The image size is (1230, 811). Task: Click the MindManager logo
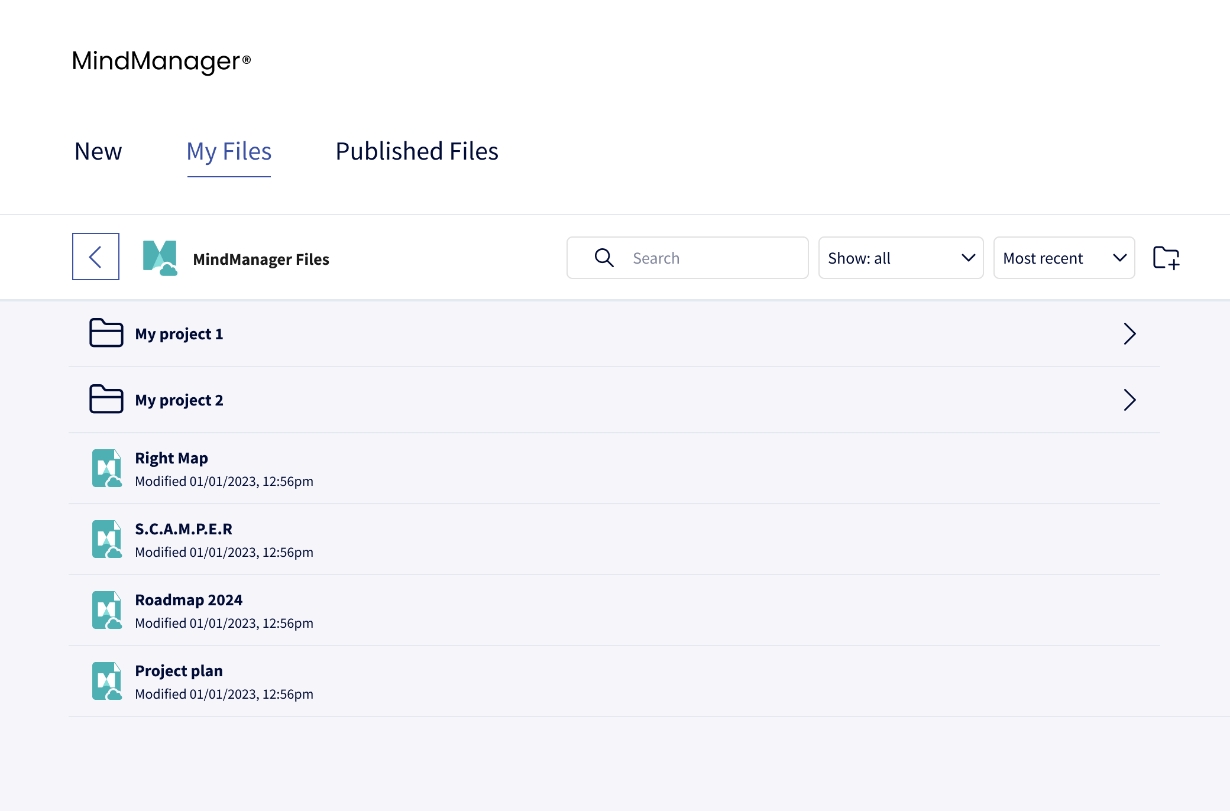[161, 62]
